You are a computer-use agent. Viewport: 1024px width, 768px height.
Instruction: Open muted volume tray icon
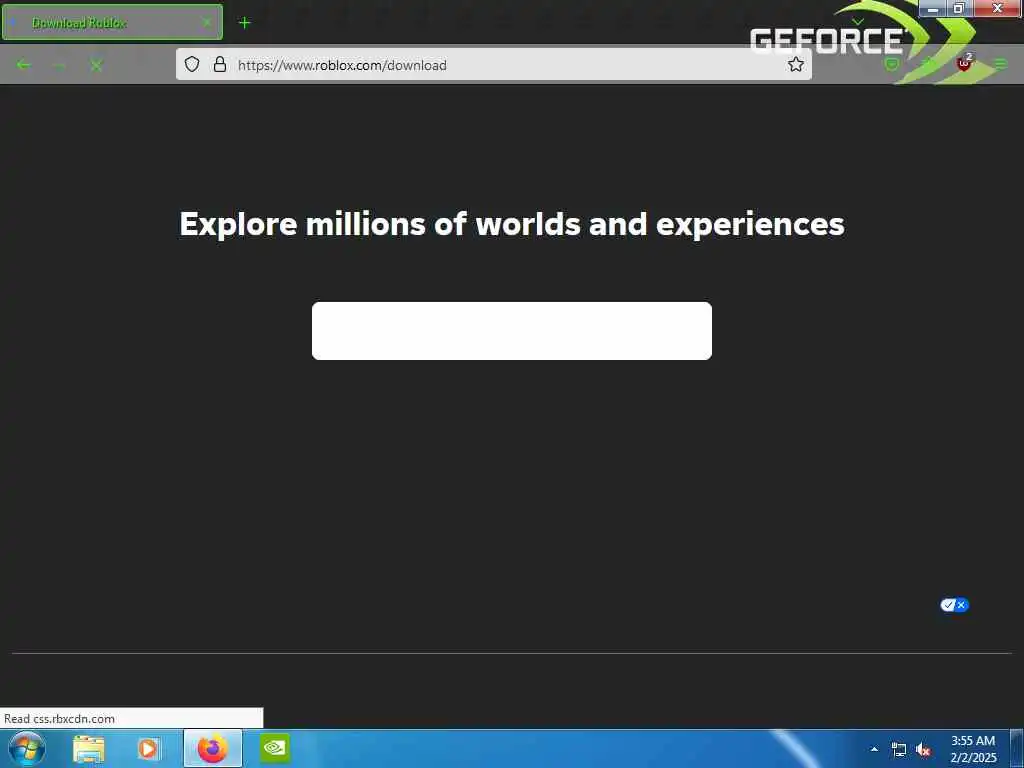tap(923, 750)
